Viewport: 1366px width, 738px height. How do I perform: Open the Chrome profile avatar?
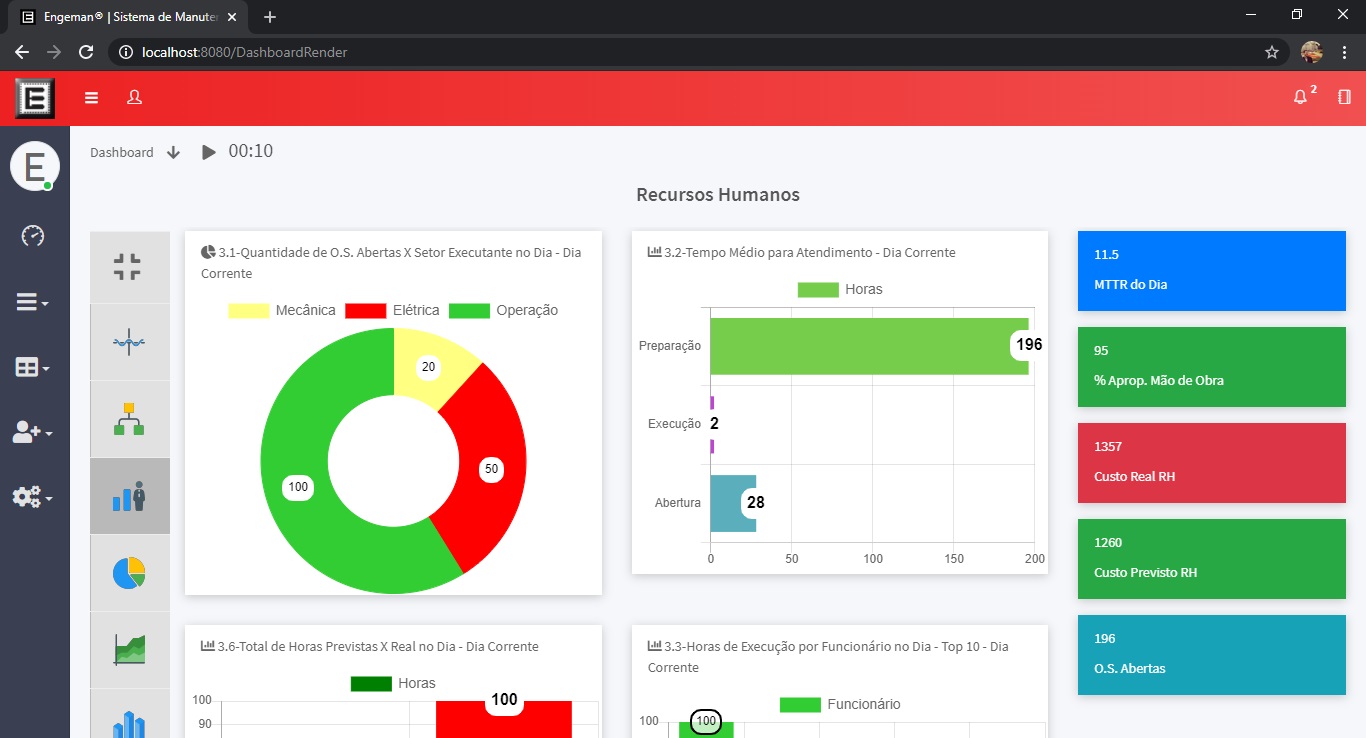[1311, 52]
